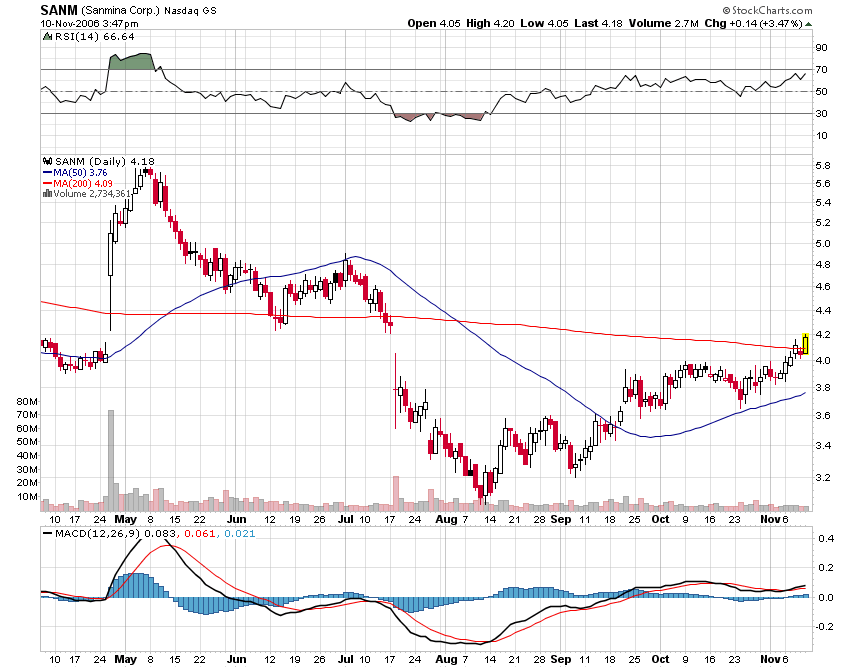850x668 pixels.
Task: Click the 4.4 price axis label
Action: 823,311
